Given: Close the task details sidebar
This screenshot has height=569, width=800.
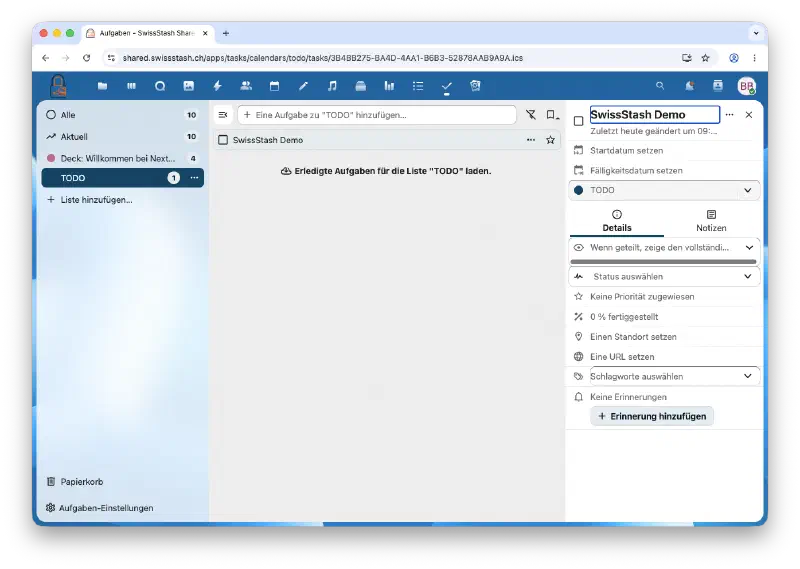Looking at the screenshot, I should pyautogui.click(x=749, y=115).
